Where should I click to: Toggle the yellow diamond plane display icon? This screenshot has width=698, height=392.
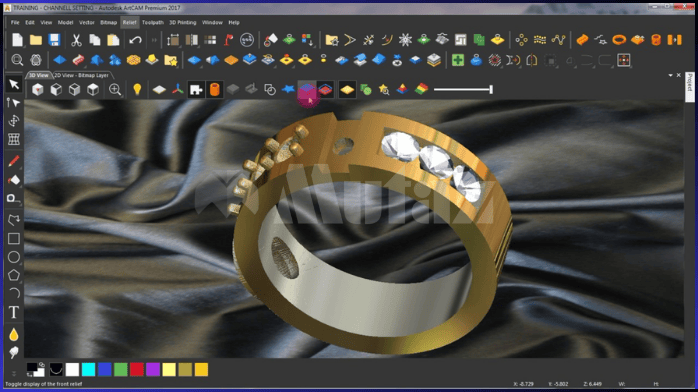(347, 90)
